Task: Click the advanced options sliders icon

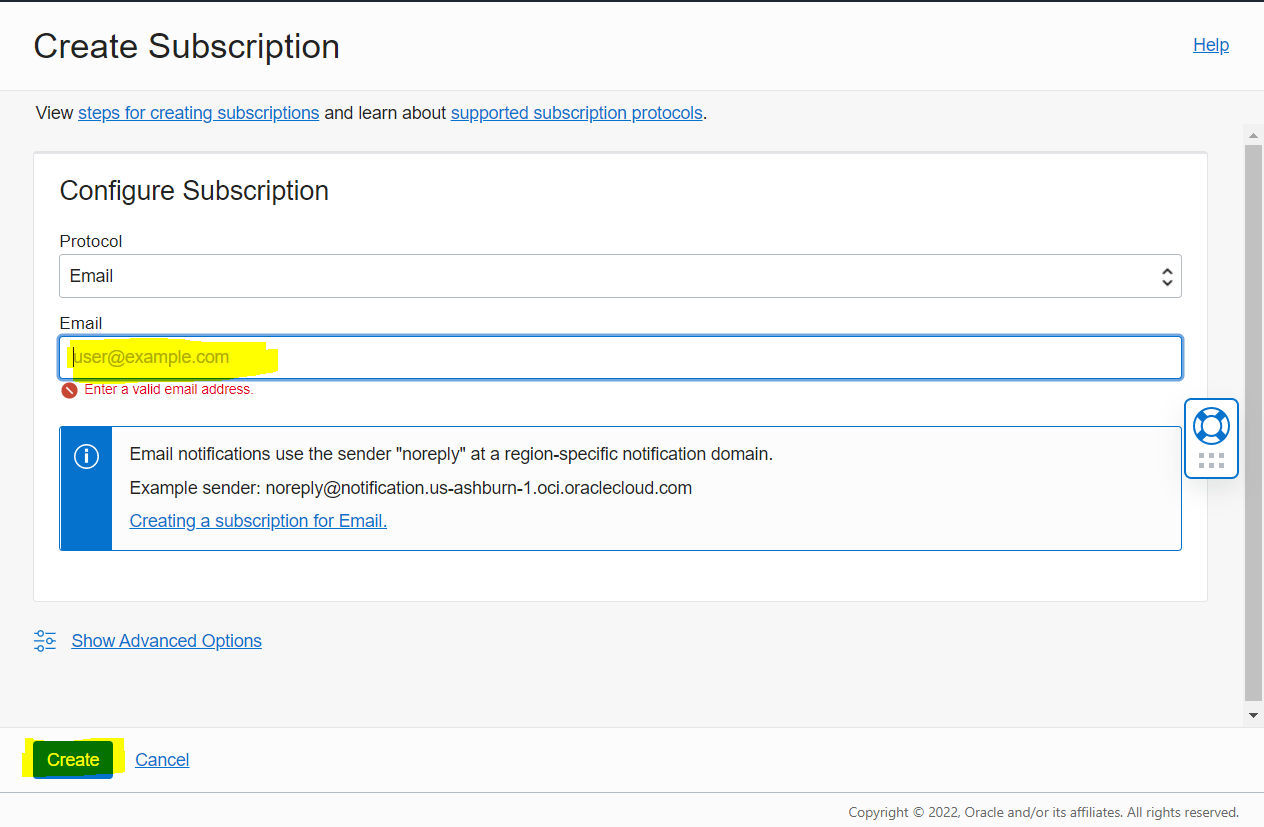Action: (45, 641)
